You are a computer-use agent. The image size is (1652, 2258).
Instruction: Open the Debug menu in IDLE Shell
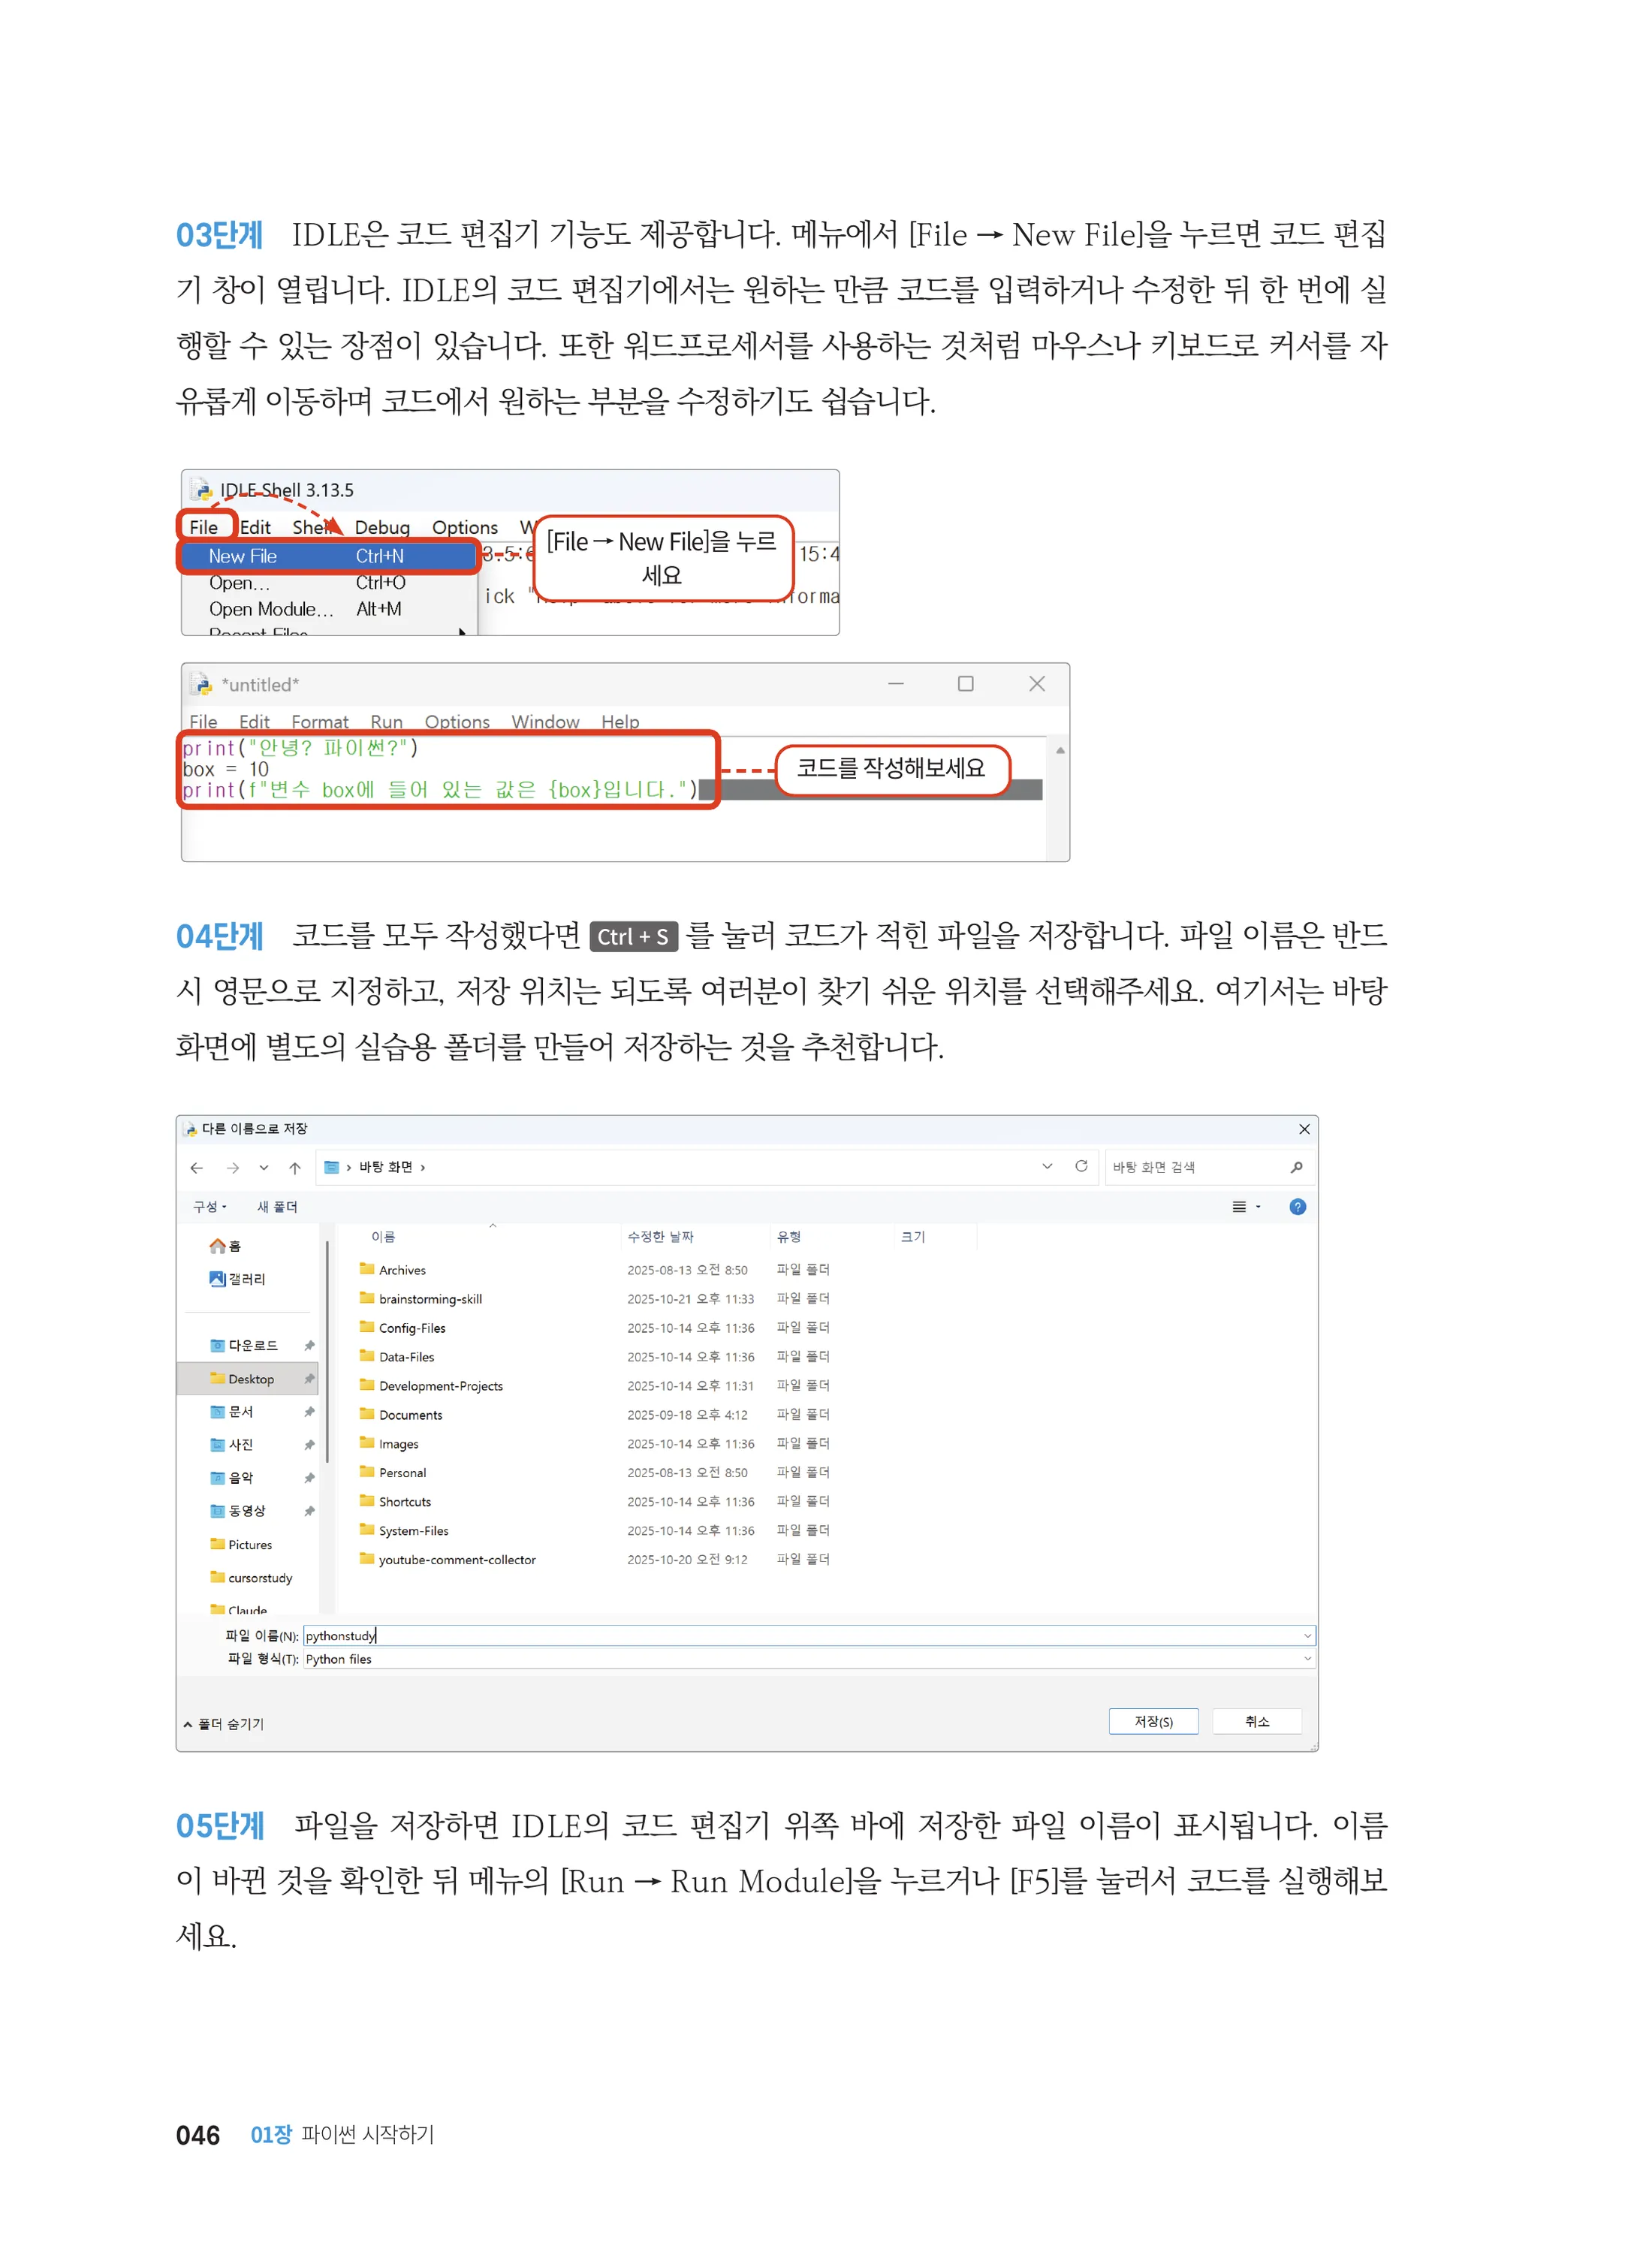382,527
